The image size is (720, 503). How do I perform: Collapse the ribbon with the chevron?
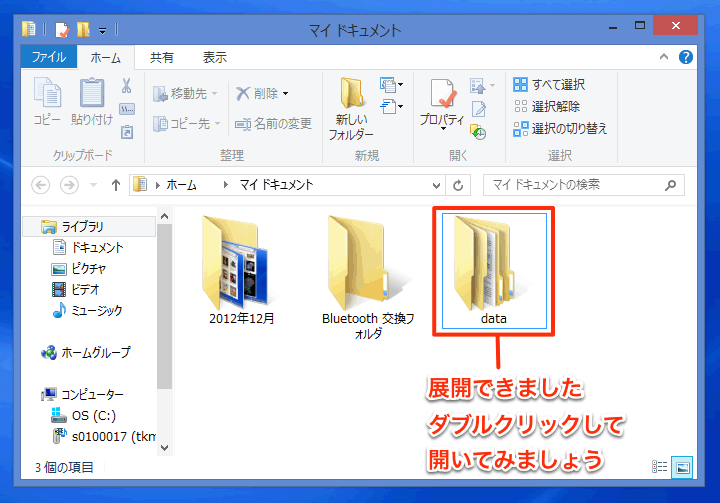tap(664, 57)
